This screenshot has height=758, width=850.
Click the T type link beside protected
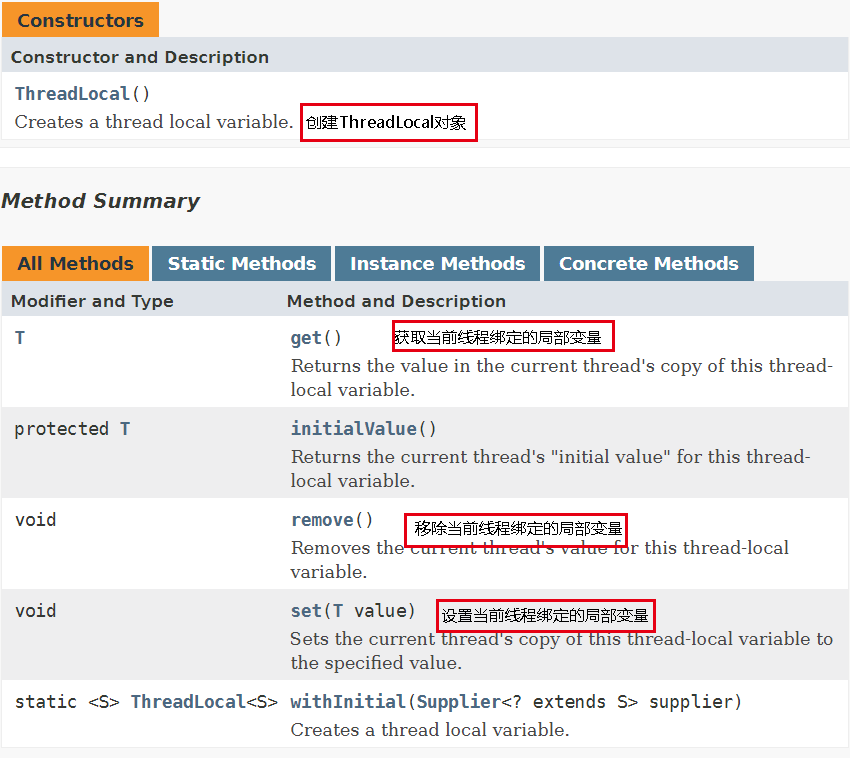(125, 429)
